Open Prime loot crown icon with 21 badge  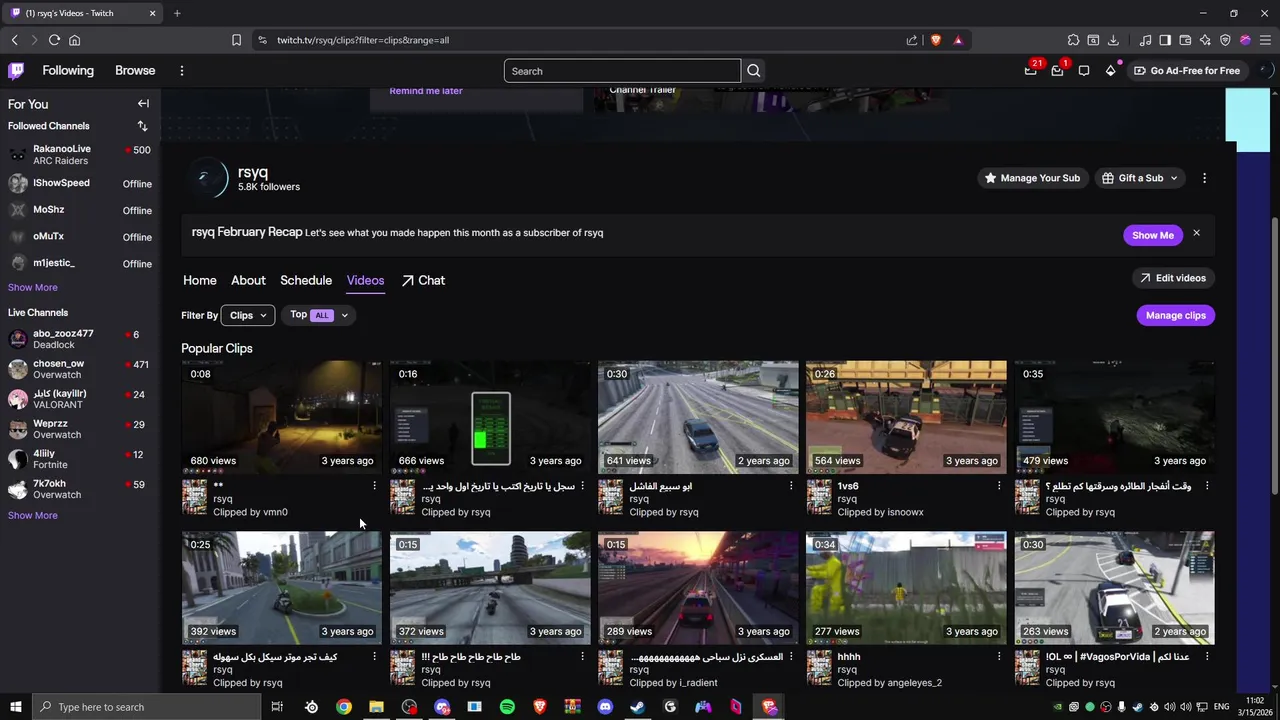pyautogui.click(x=1031, y=71)
